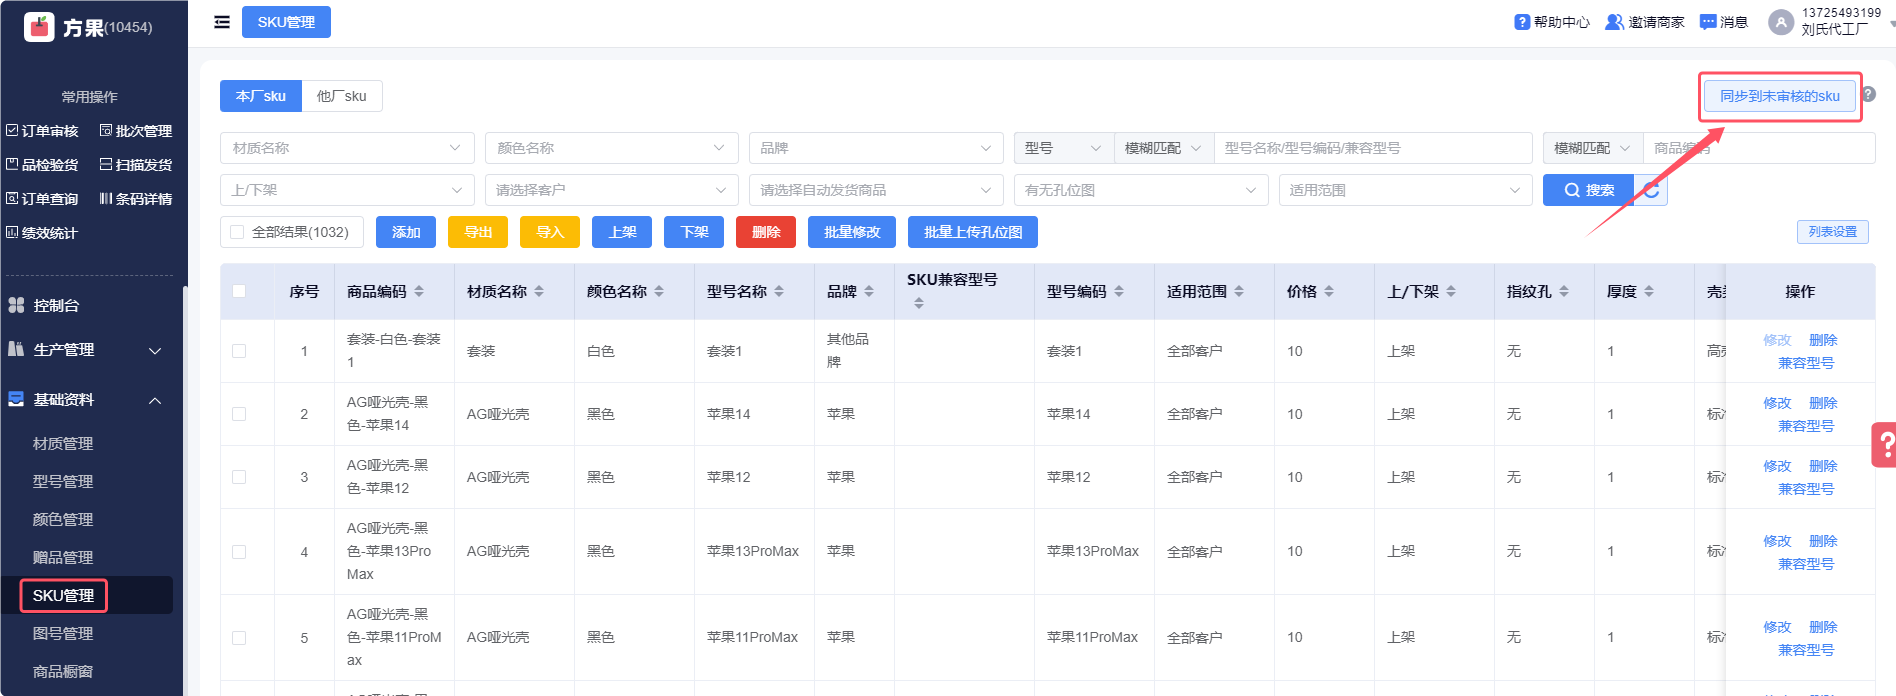Click sync to unreviewed sku button
Screen dimensions: 1896x696
pos(1779,96)
